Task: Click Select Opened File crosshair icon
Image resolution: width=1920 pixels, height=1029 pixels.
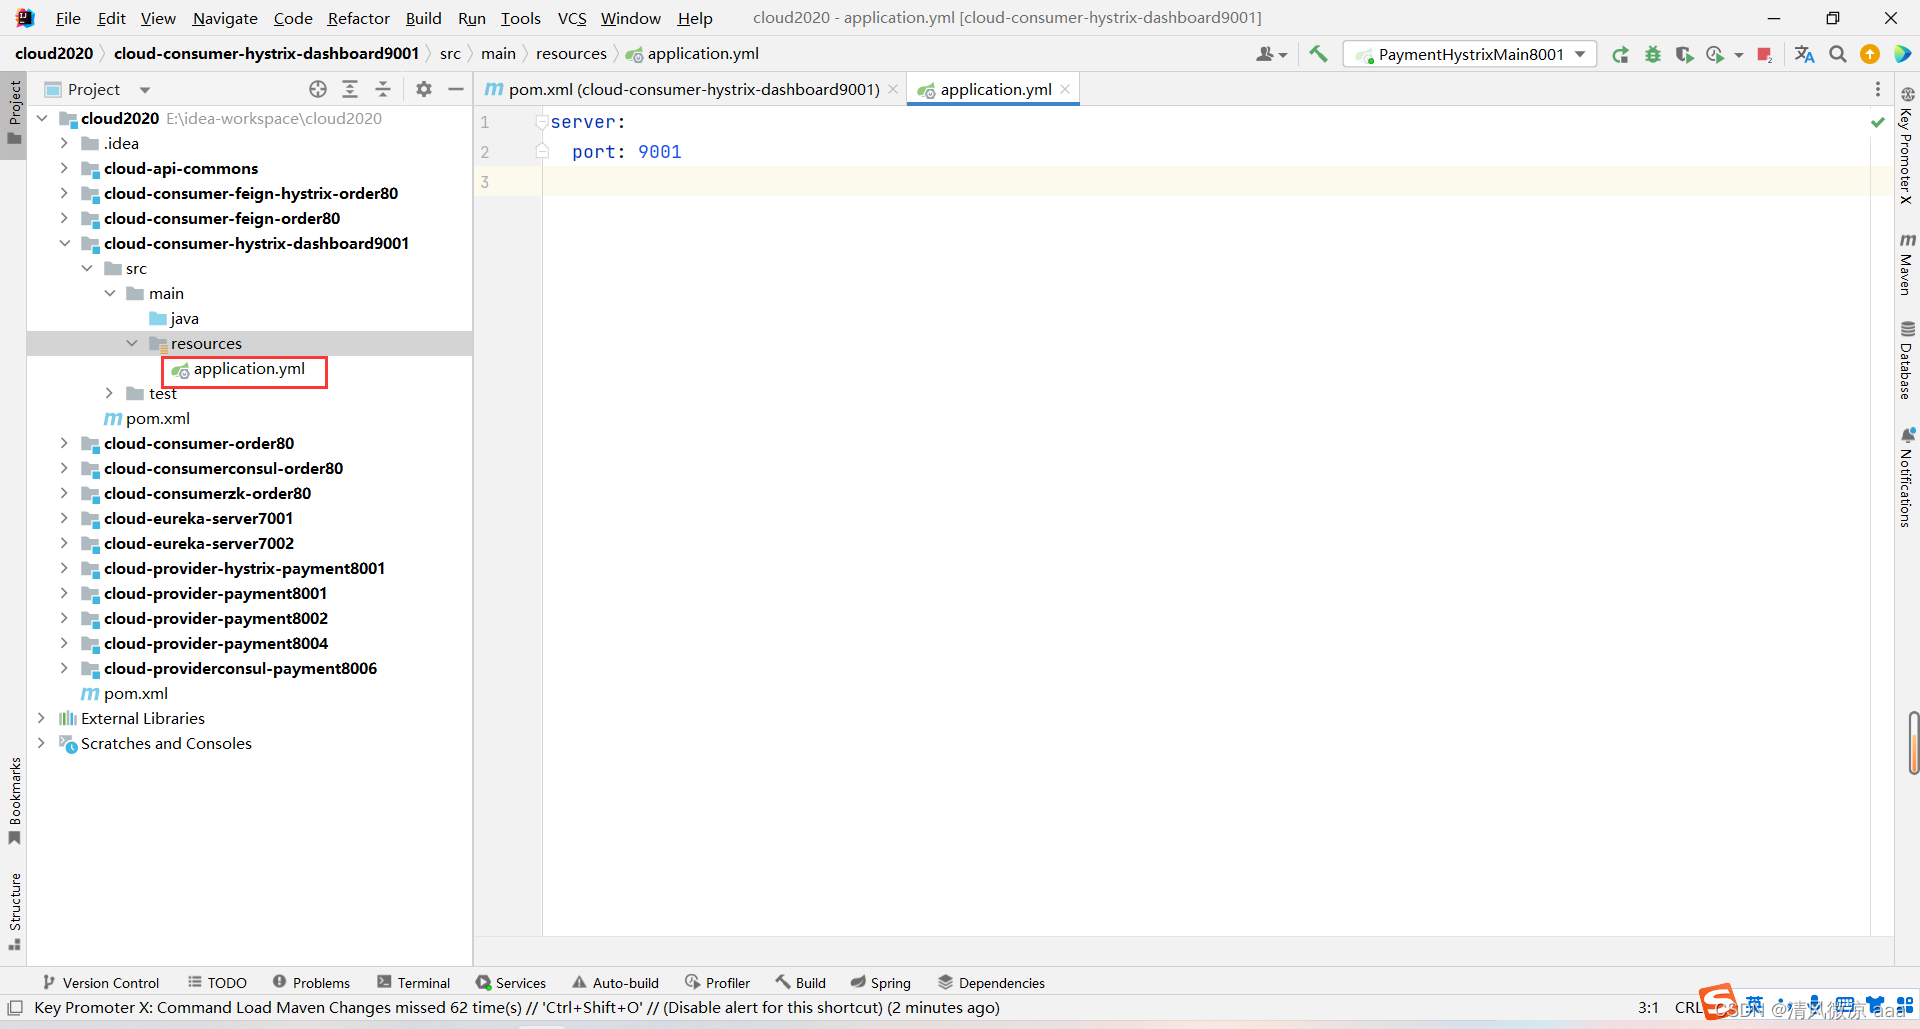Action: [318, 89]
